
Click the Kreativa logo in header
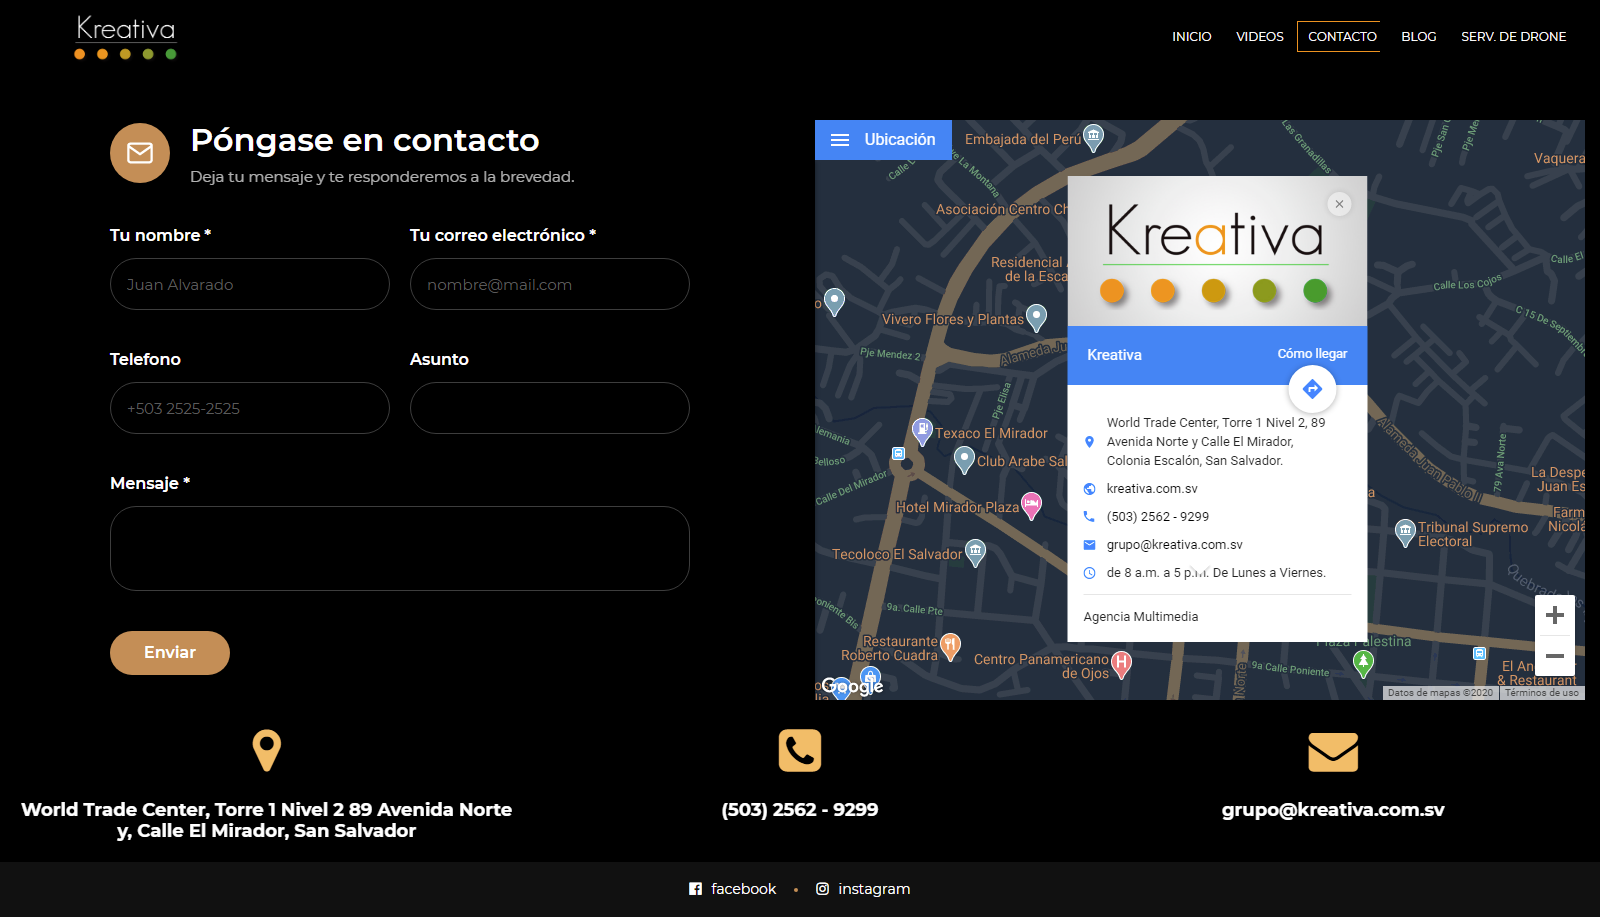pos(126,38)
